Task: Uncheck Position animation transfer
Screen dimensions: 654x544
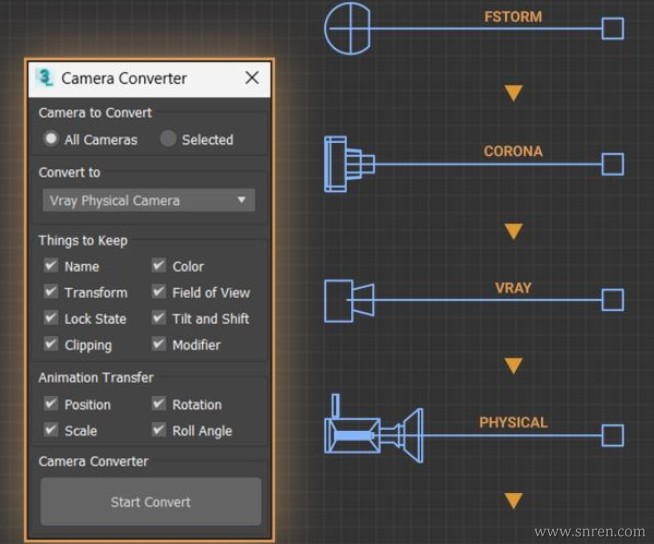Action: click(51, 404)
